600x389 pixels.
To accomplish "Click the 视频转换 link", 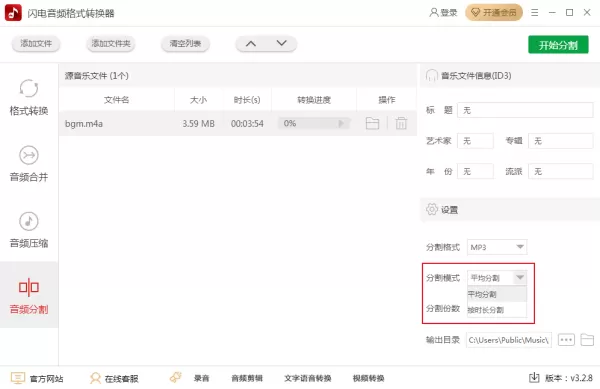I will coord(368,378).
